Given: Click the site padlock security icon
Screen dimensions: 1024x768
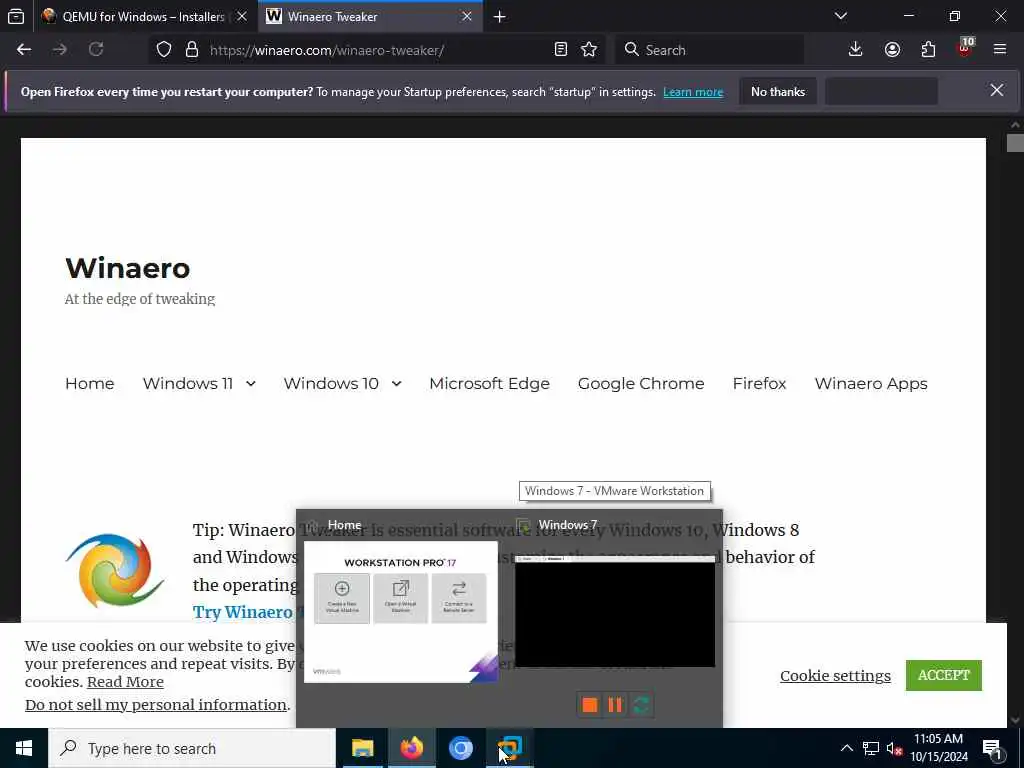Looking at the screenshot, I should tap(191, 50).
